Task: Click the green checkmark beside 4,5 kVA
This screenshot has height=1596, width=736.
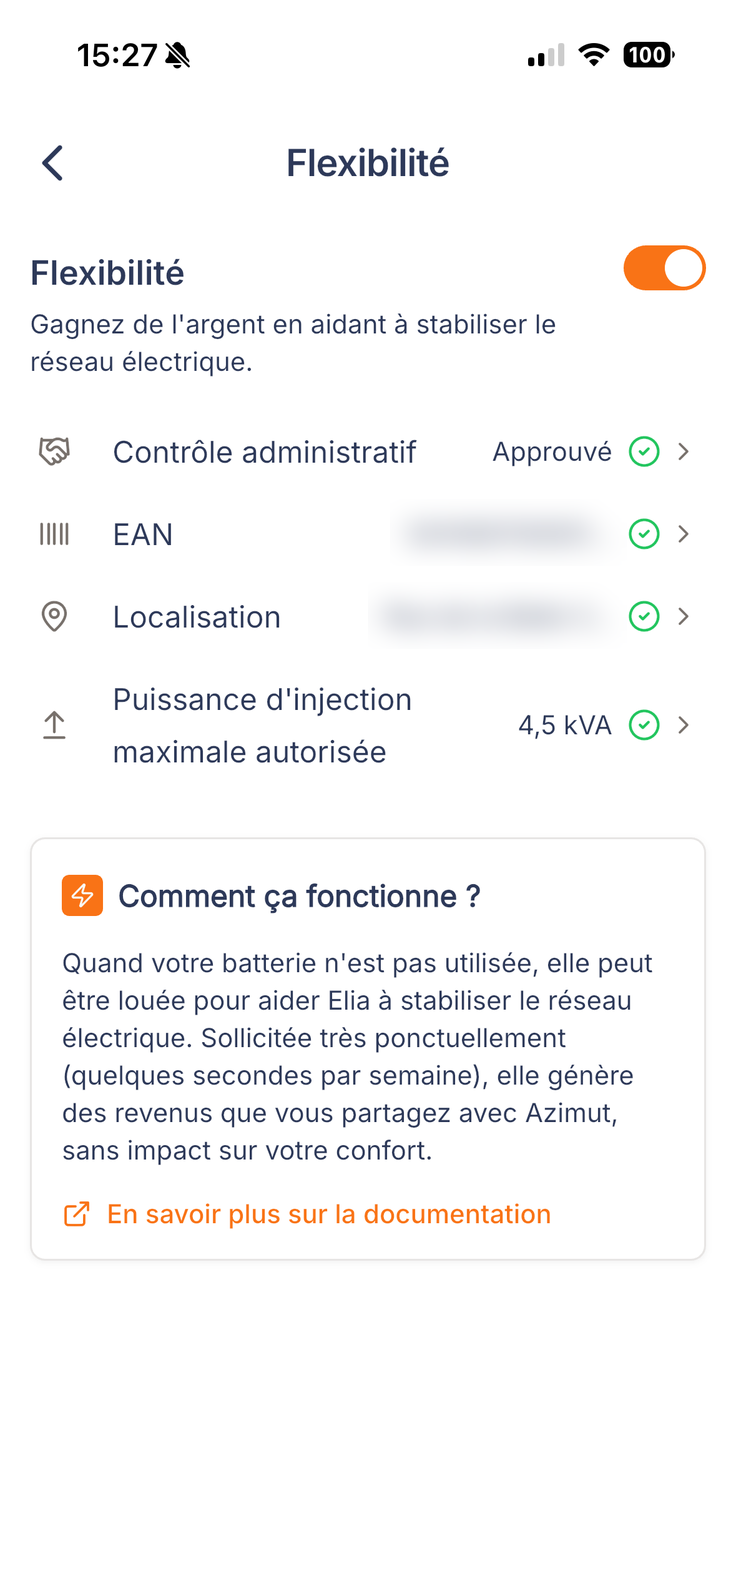Action: tap(644, 725)
